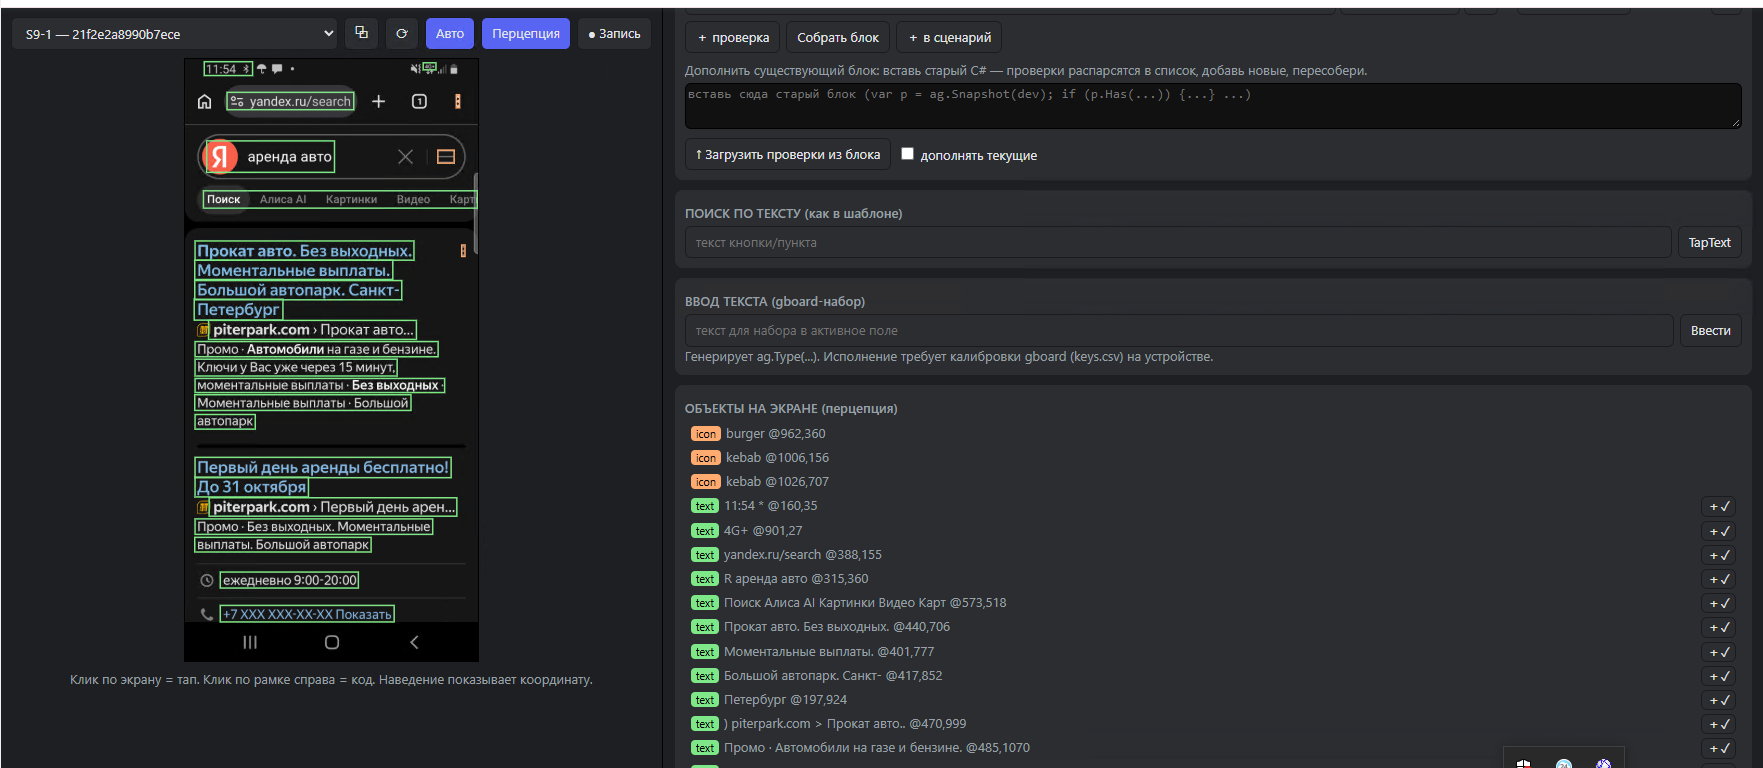This screenshot has height=768, width=1763.
Task: Add check for 'Петербург' row
Action: pyautogui.click(x=1720, y=701)
